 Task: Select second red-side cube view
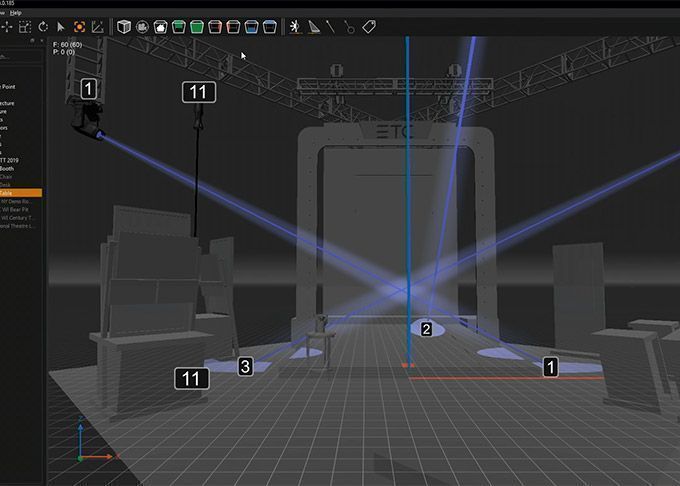click(233, 27)
